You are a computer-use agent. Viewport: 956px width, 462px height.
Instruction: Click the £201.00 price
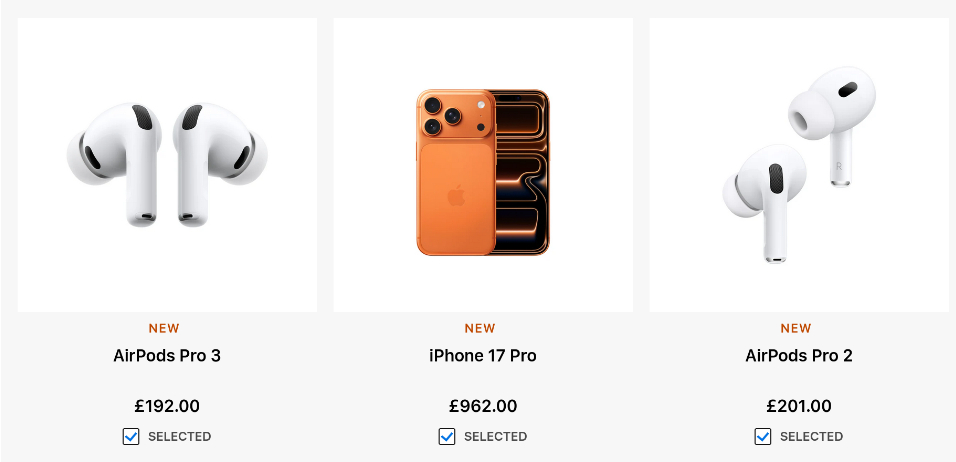click(799, 406)
